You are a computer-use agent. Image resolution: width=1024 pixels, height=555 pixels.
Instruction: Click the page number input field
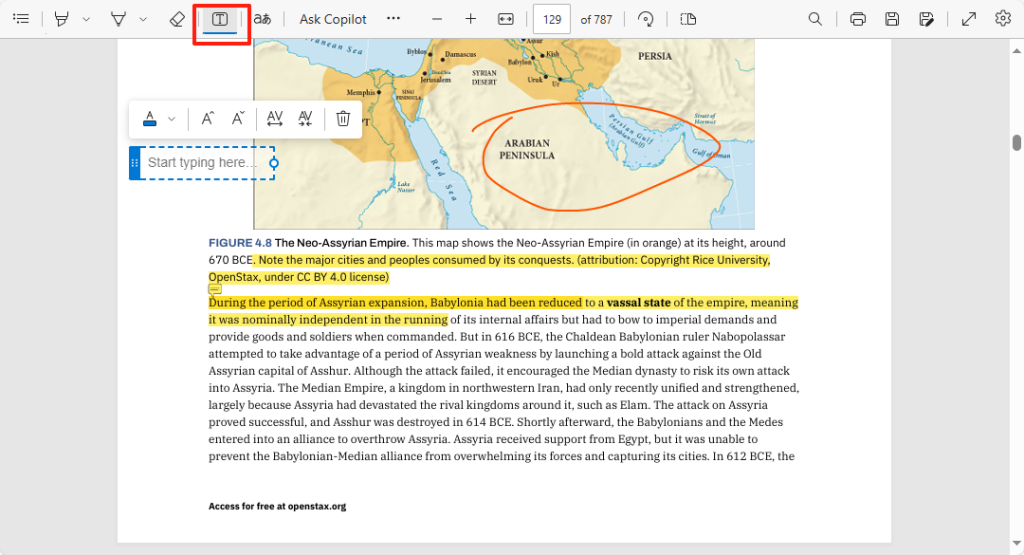(552, 19)
